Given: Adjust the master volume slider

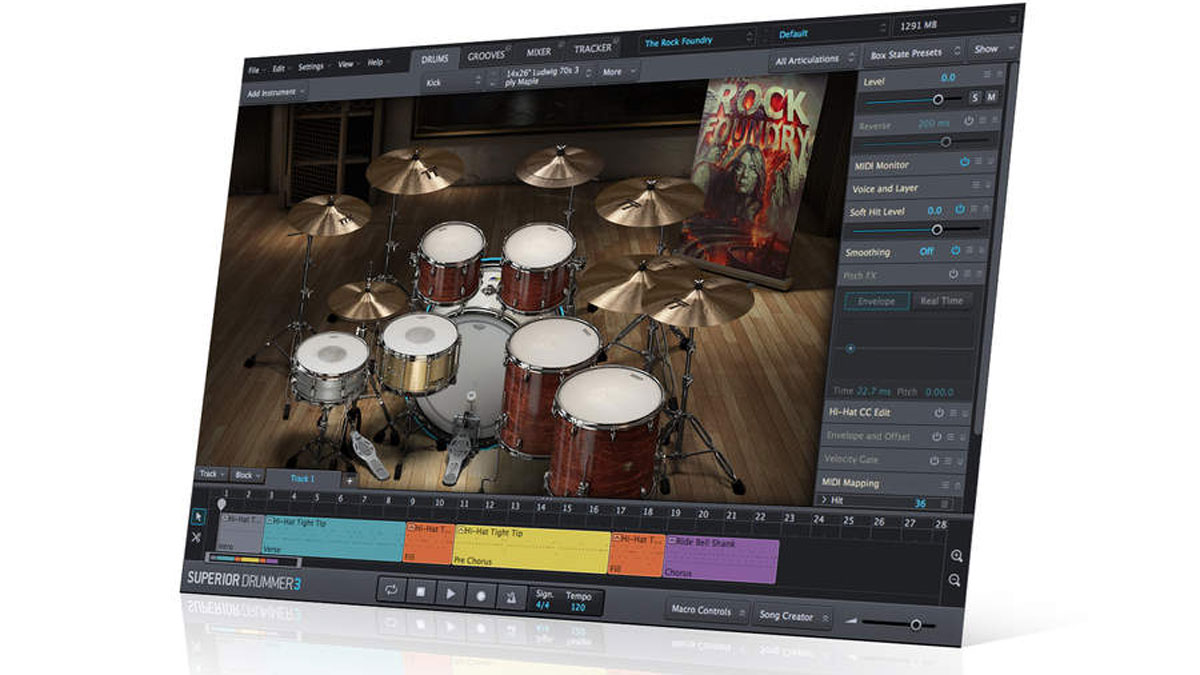Looking at the screenshot, I should click(x=915, y=624).
